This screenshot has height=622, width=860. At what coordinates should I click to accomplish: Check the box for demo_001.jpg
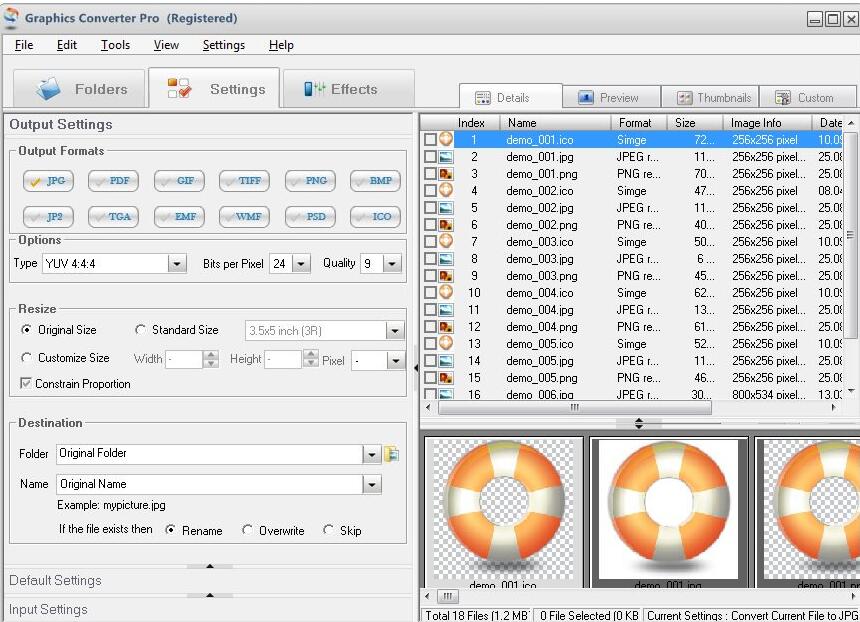[x=431, y=156]
